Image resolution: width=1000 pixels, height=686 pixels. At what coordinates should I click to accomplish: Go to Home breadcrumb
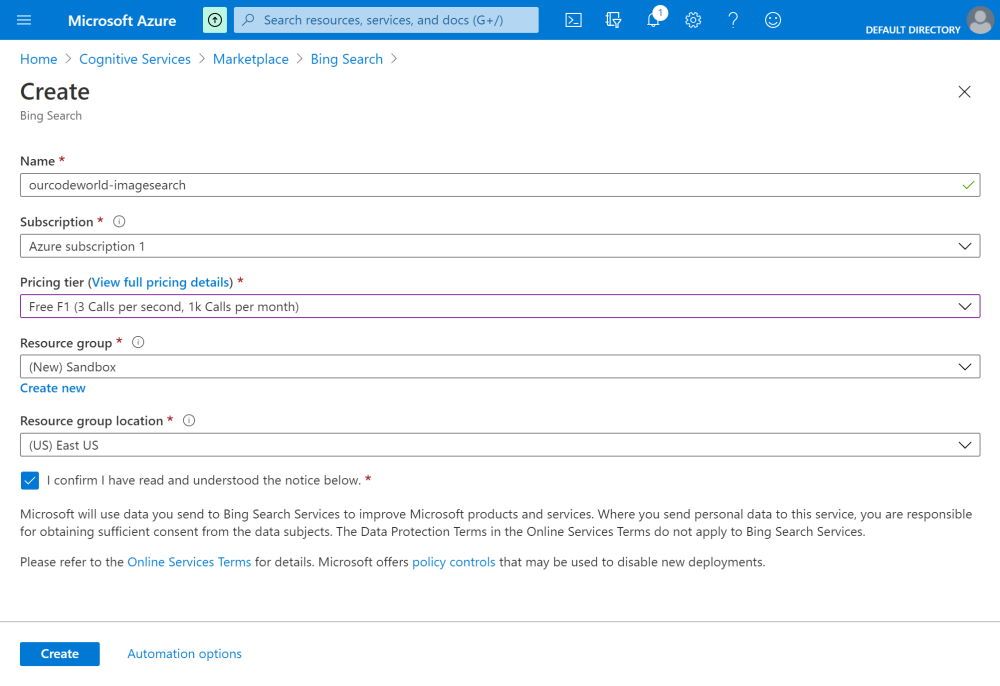coord(38,59)
